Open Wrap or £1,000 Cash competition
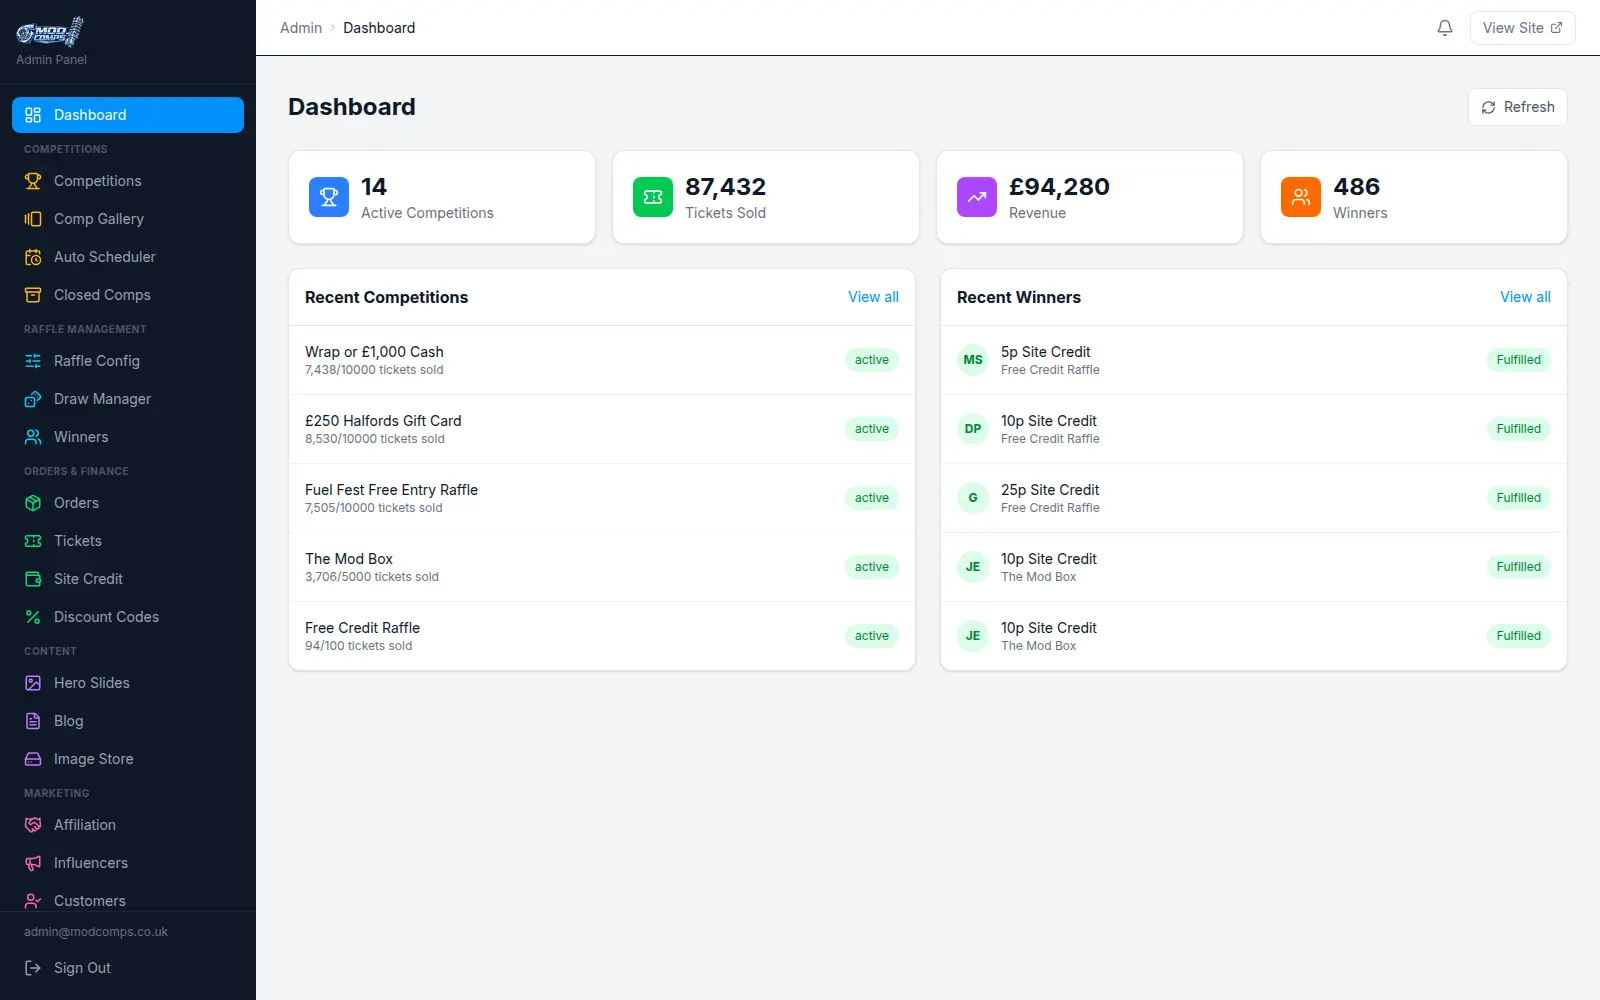Screen dimensions: 1600x1000 coord(602,360)
